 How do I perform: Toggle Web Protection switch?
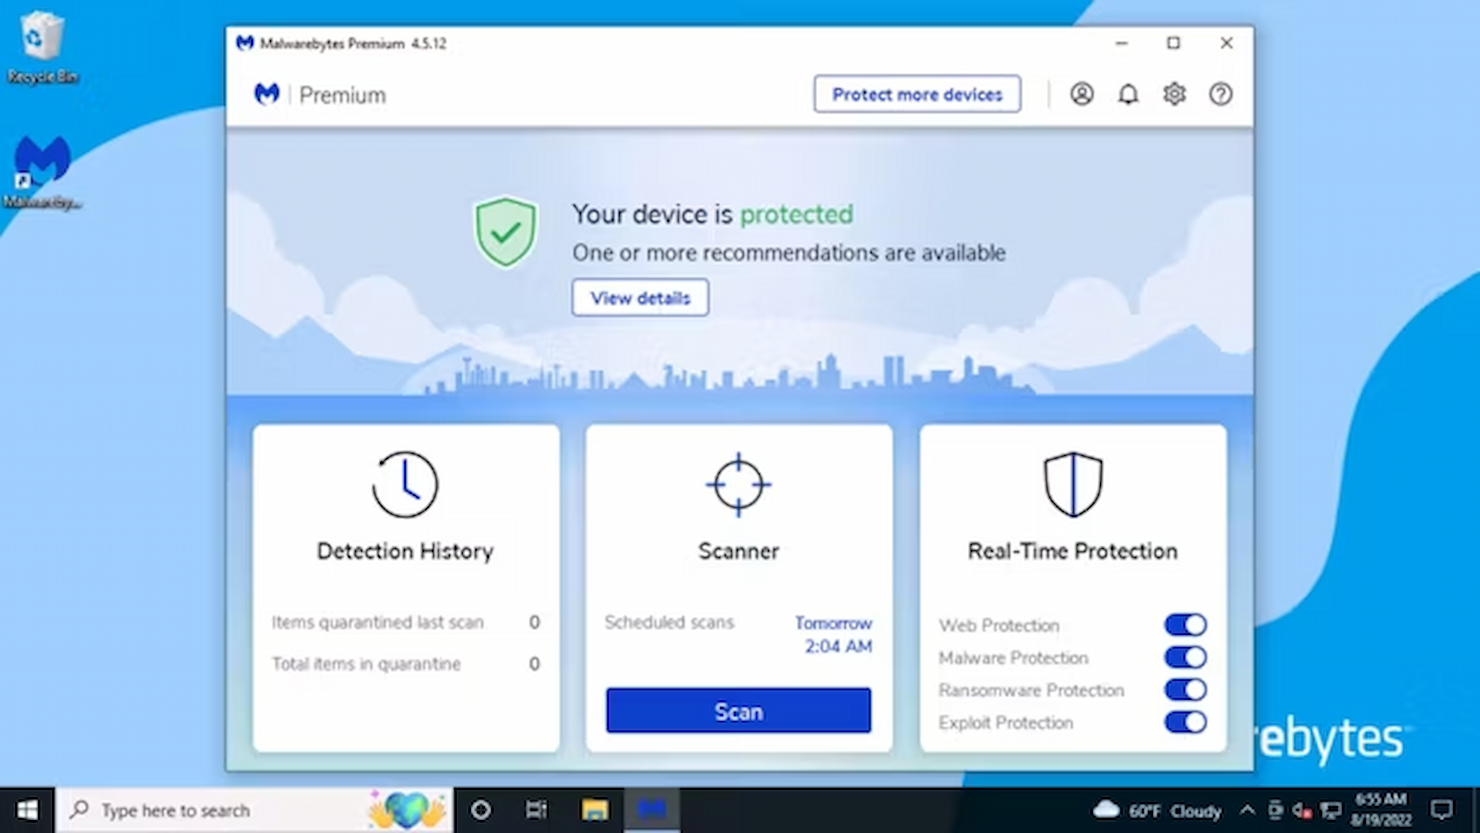(1185, 625)
